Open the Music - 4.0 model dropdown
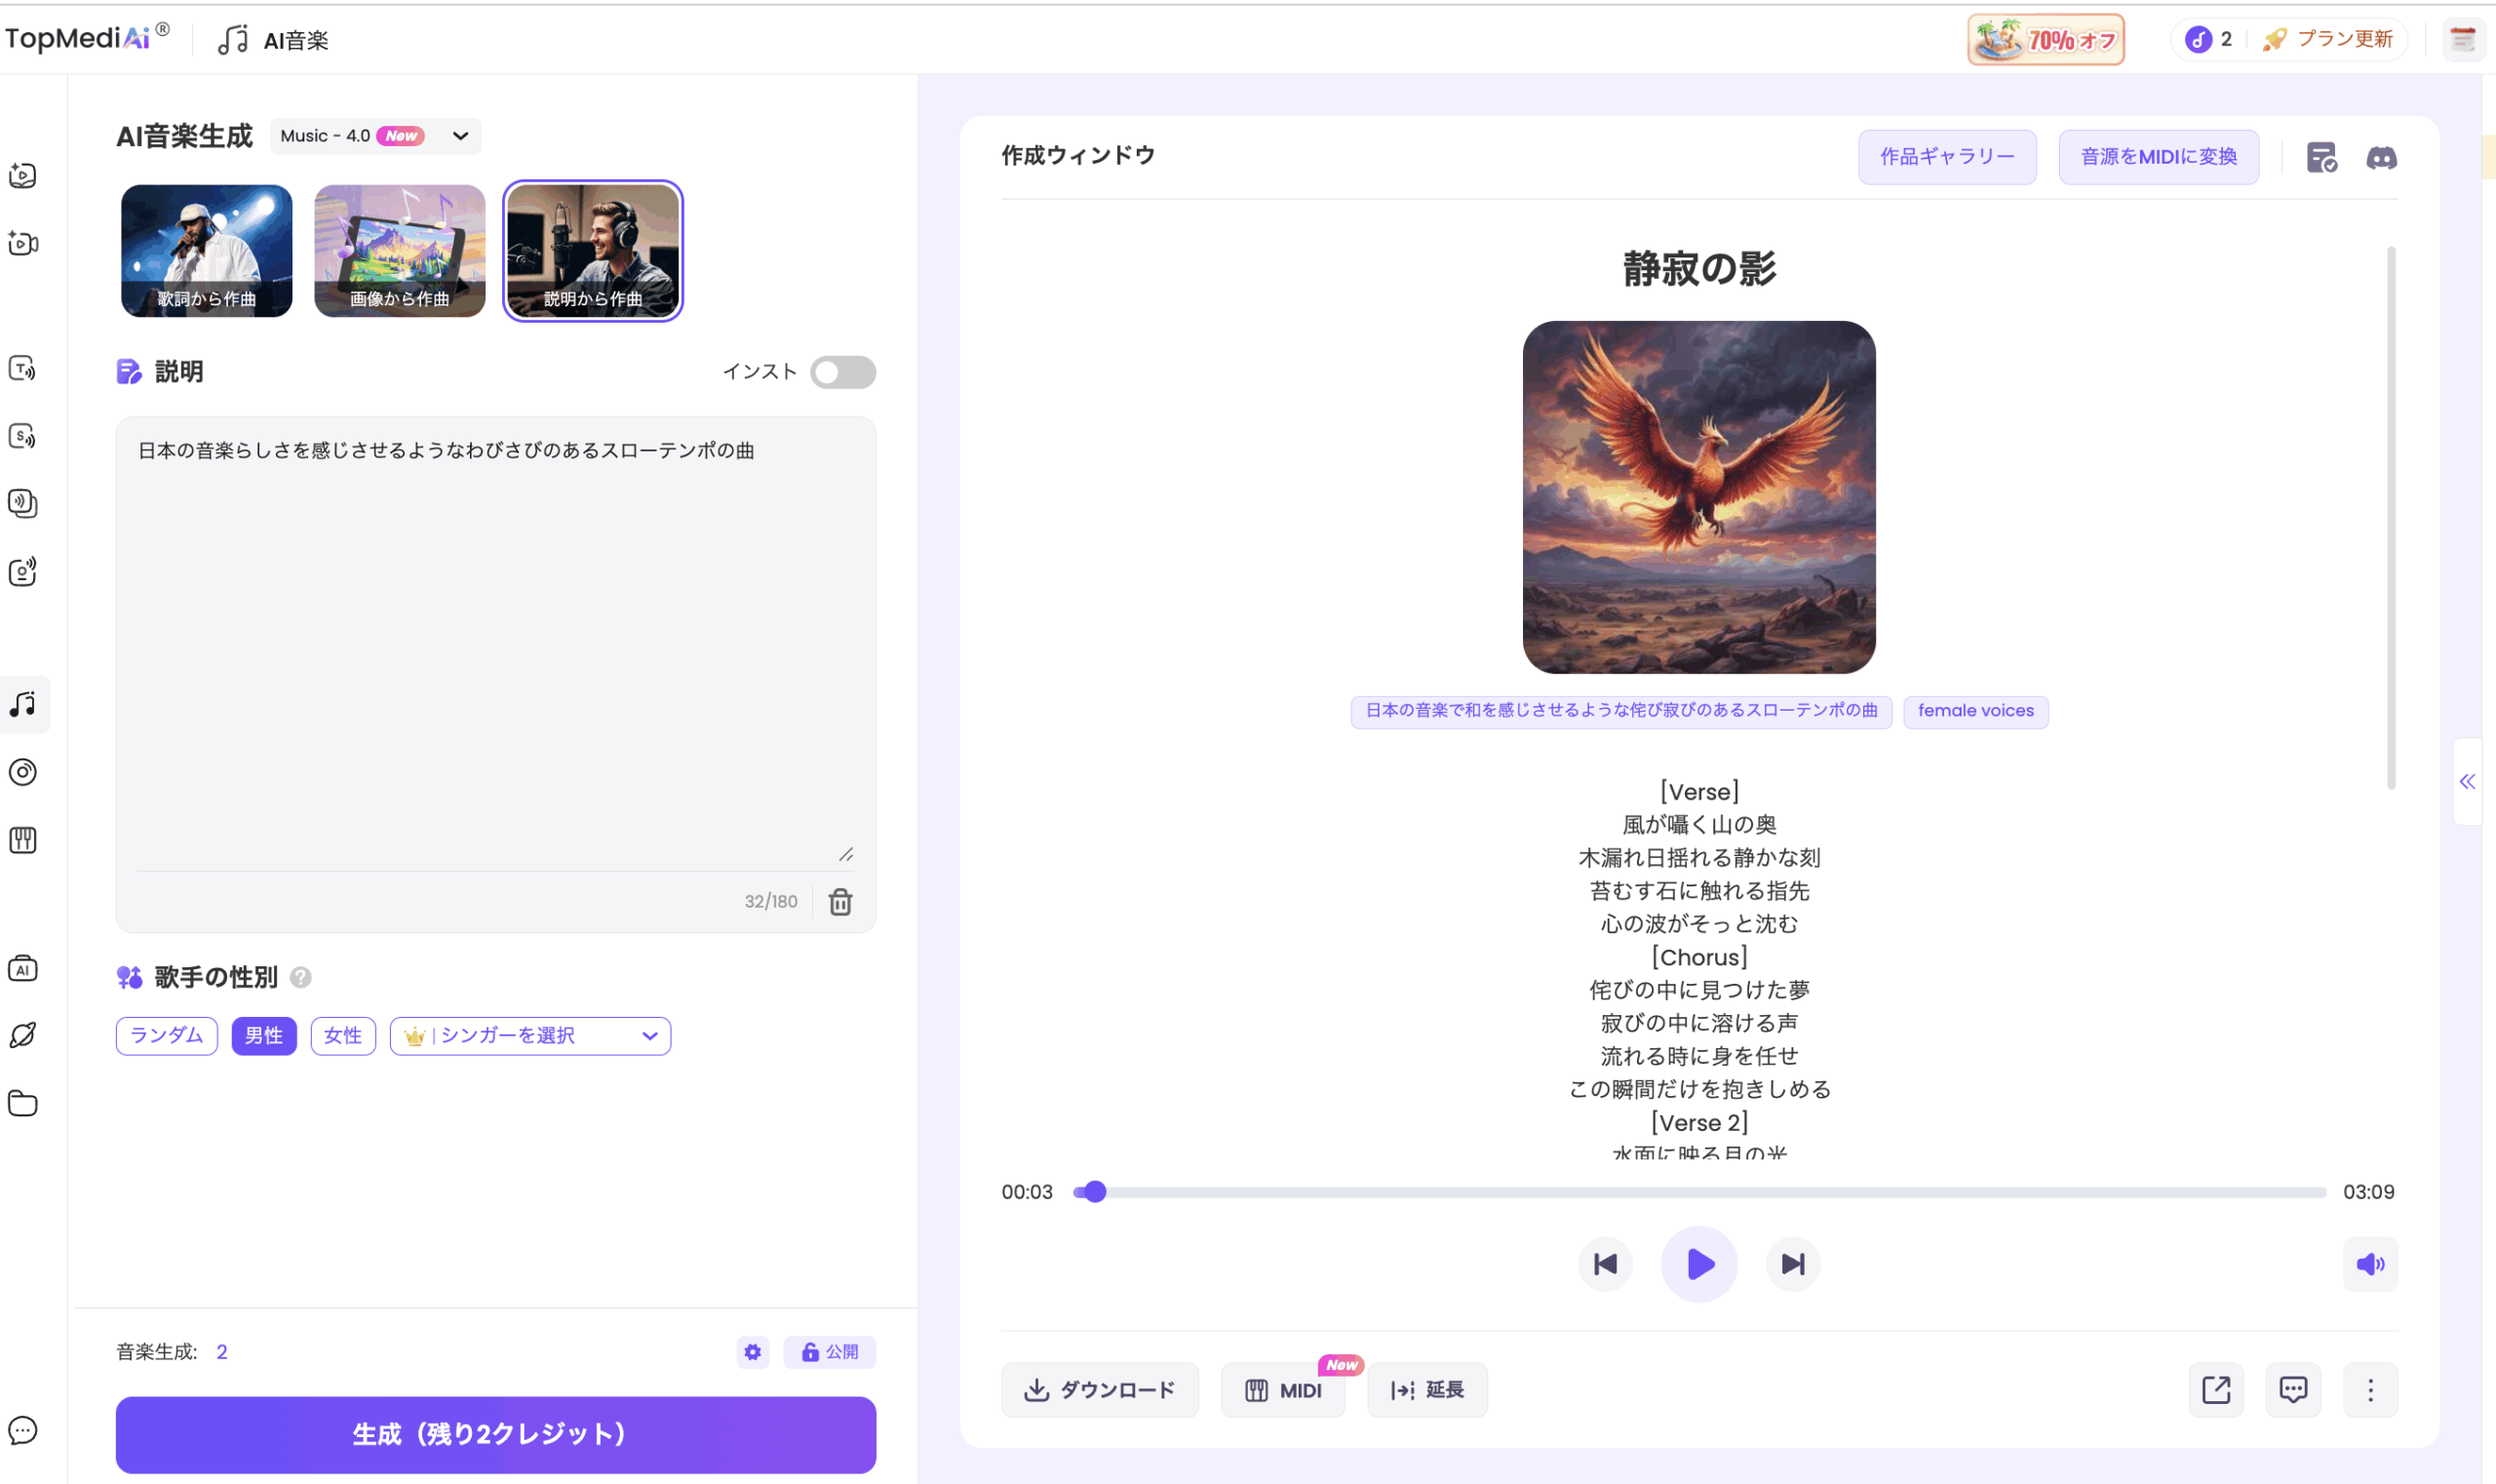2496x1484 pixels. coord(375,136)
